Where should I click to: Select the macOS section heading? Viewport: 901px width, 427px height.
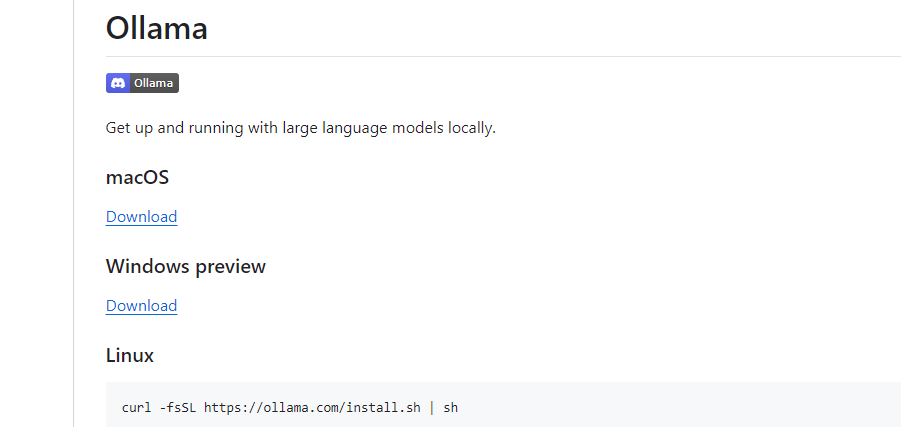tap(137, 178)
